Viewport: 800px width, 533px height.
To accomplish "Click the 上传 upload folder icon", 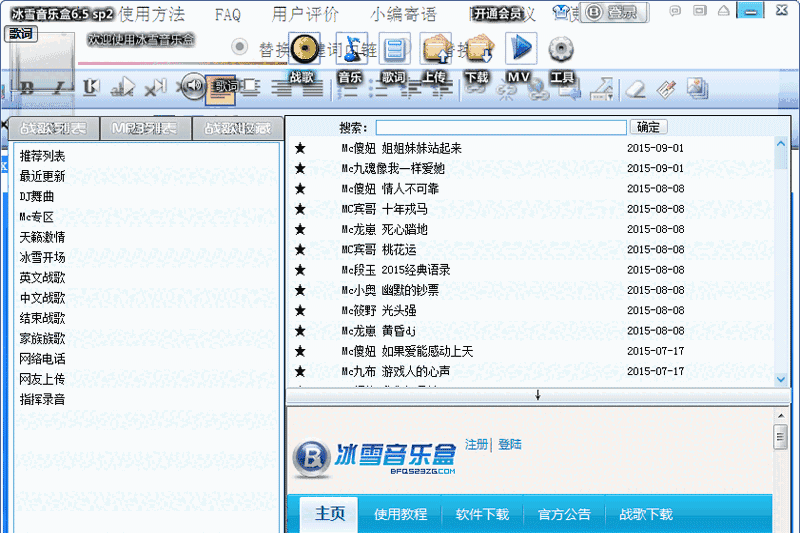I will click(436, 49).
